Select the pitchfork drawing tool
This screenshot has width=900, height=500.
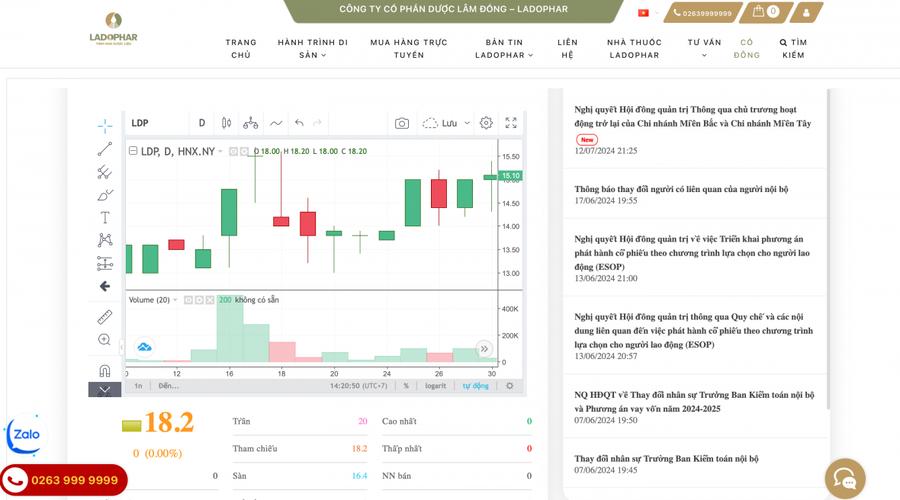[104, 172]
